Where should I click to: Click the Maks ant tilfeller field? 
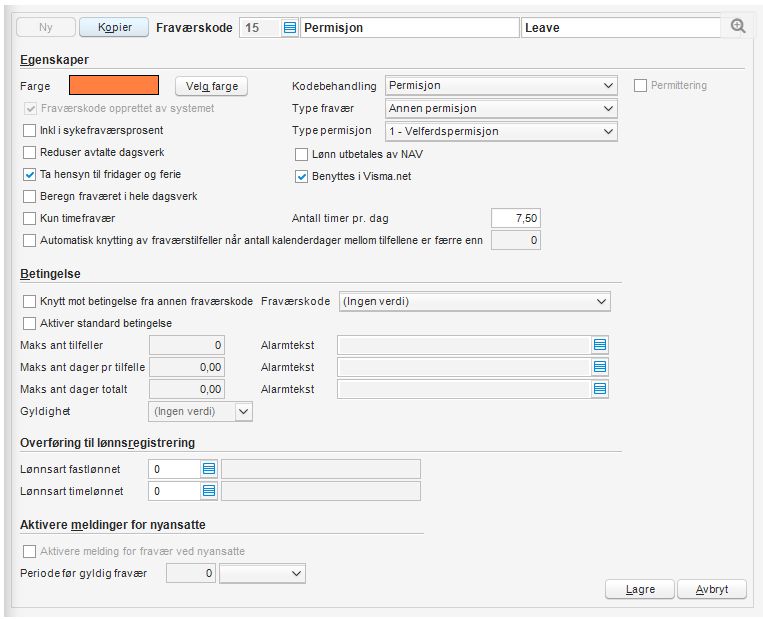[x=187, y=345]
